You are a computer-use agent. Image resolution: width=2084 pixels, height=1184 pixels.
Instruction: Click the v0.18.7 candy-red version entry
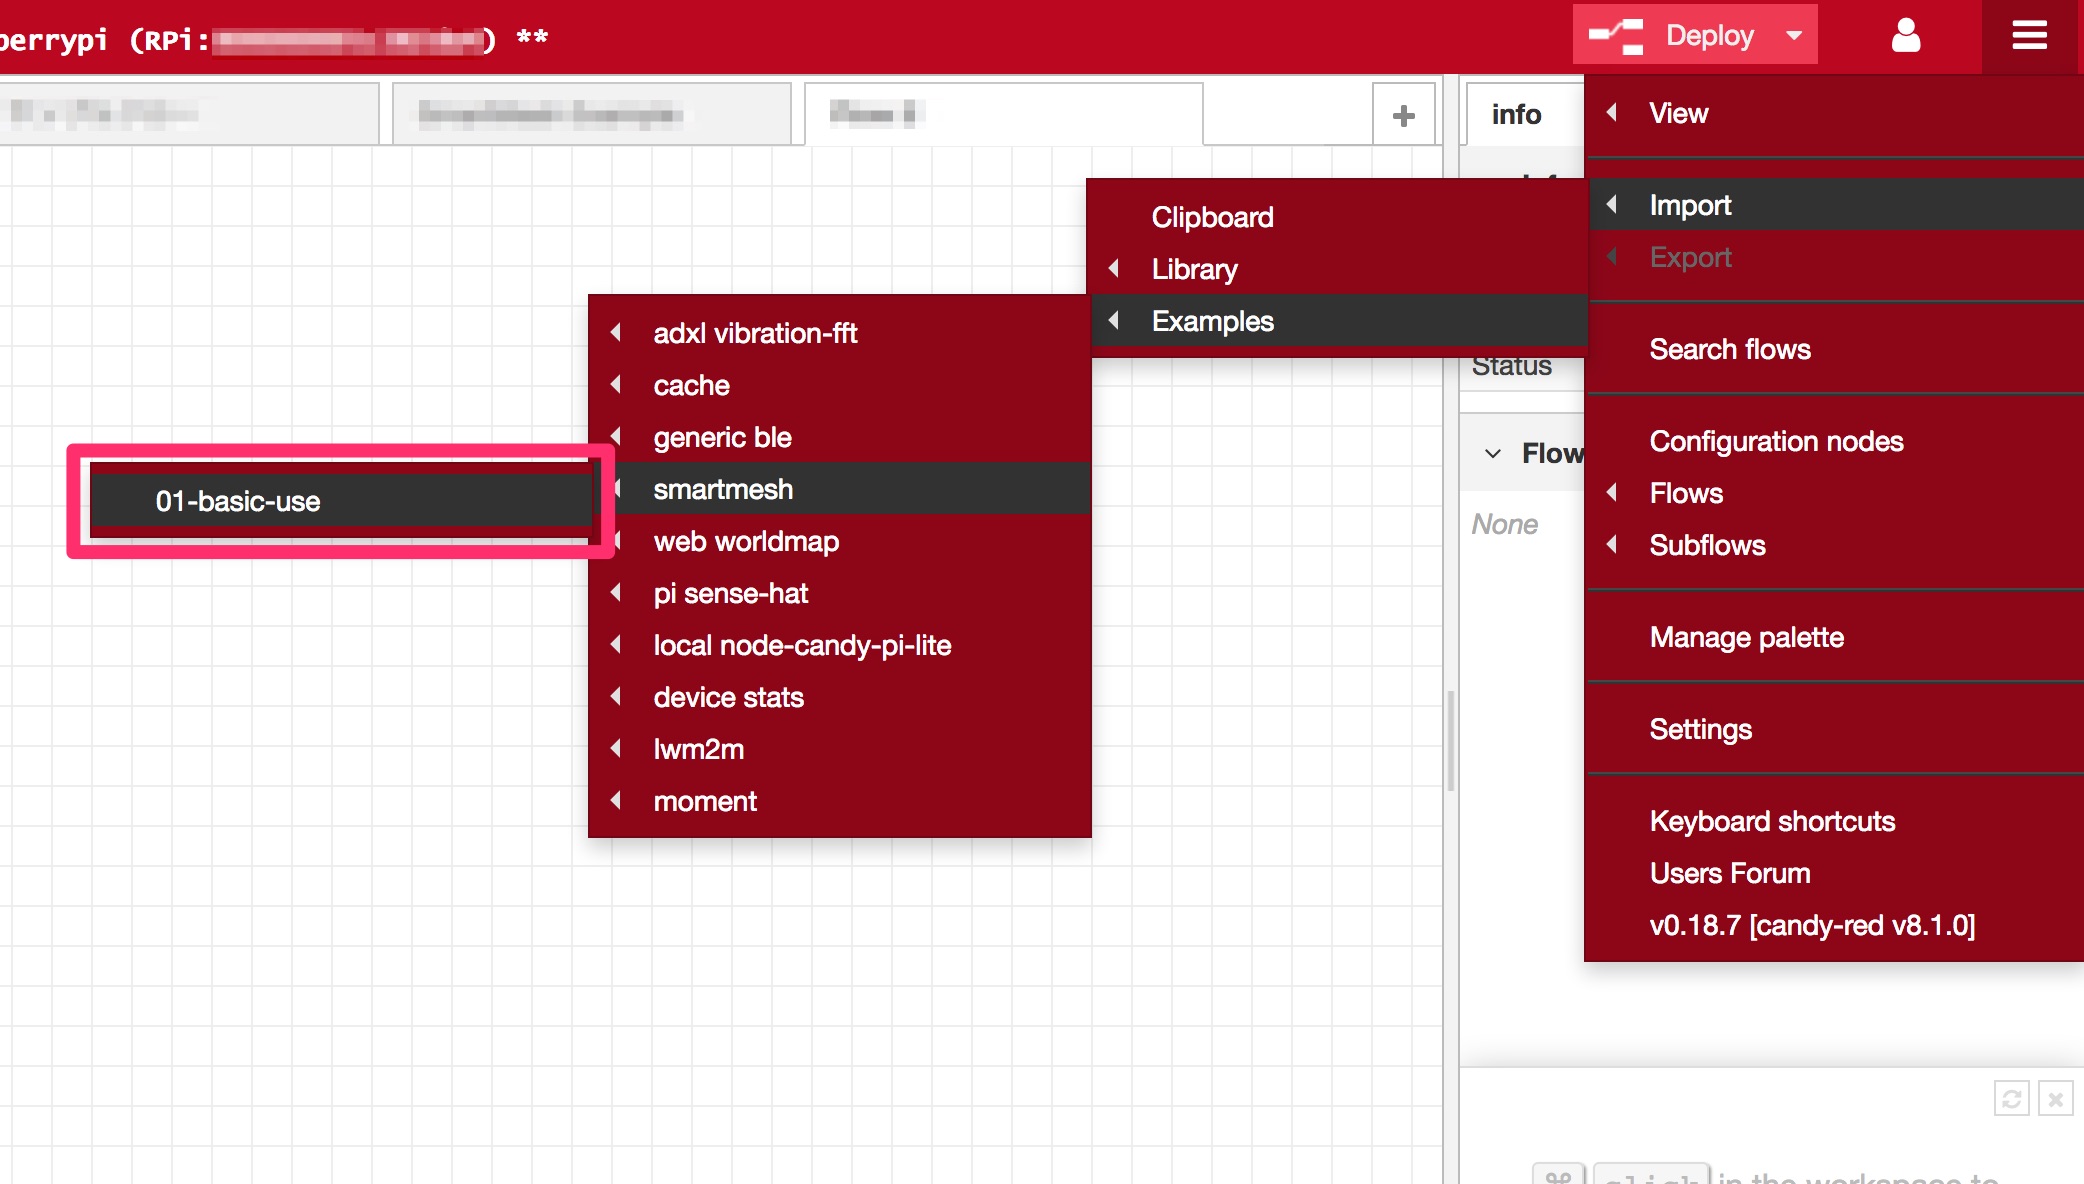click(1834, 925)
